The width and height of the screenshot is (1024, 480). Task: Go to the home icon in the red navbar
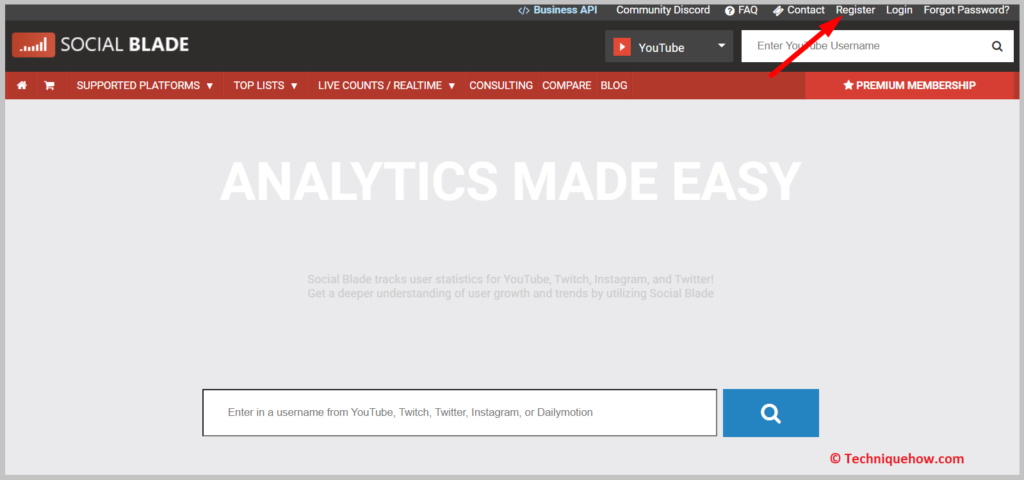click(x=22, y=86)
